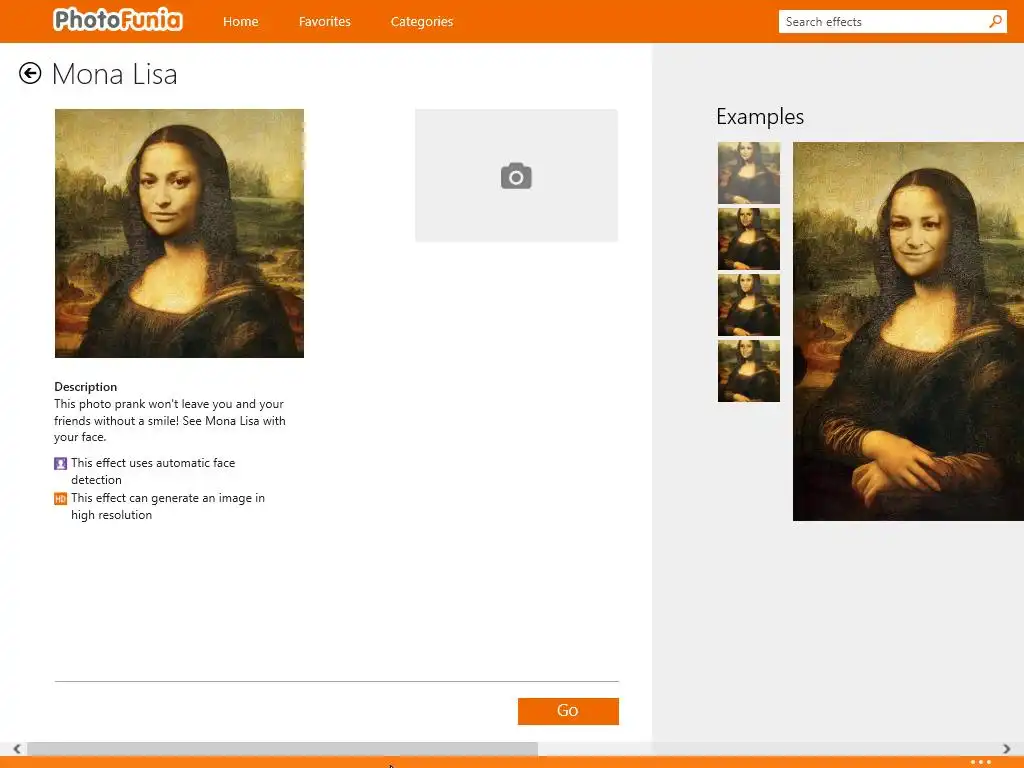
Task: Click the Mona Lisa page title
Action: (x=114, y=74)
